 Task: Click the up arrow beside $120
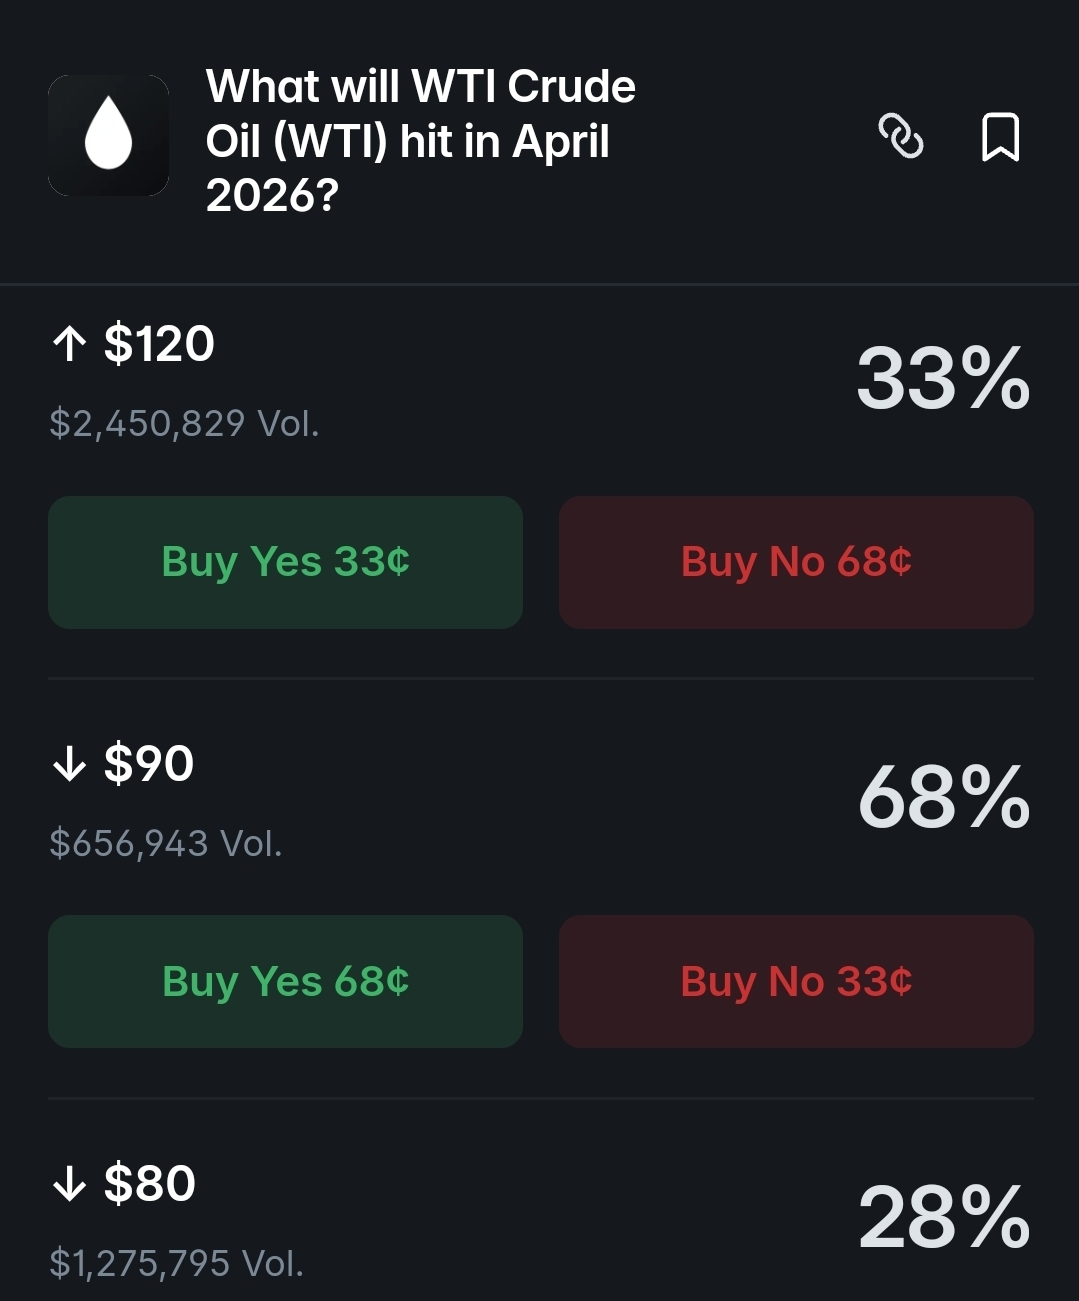coord(69,345)
